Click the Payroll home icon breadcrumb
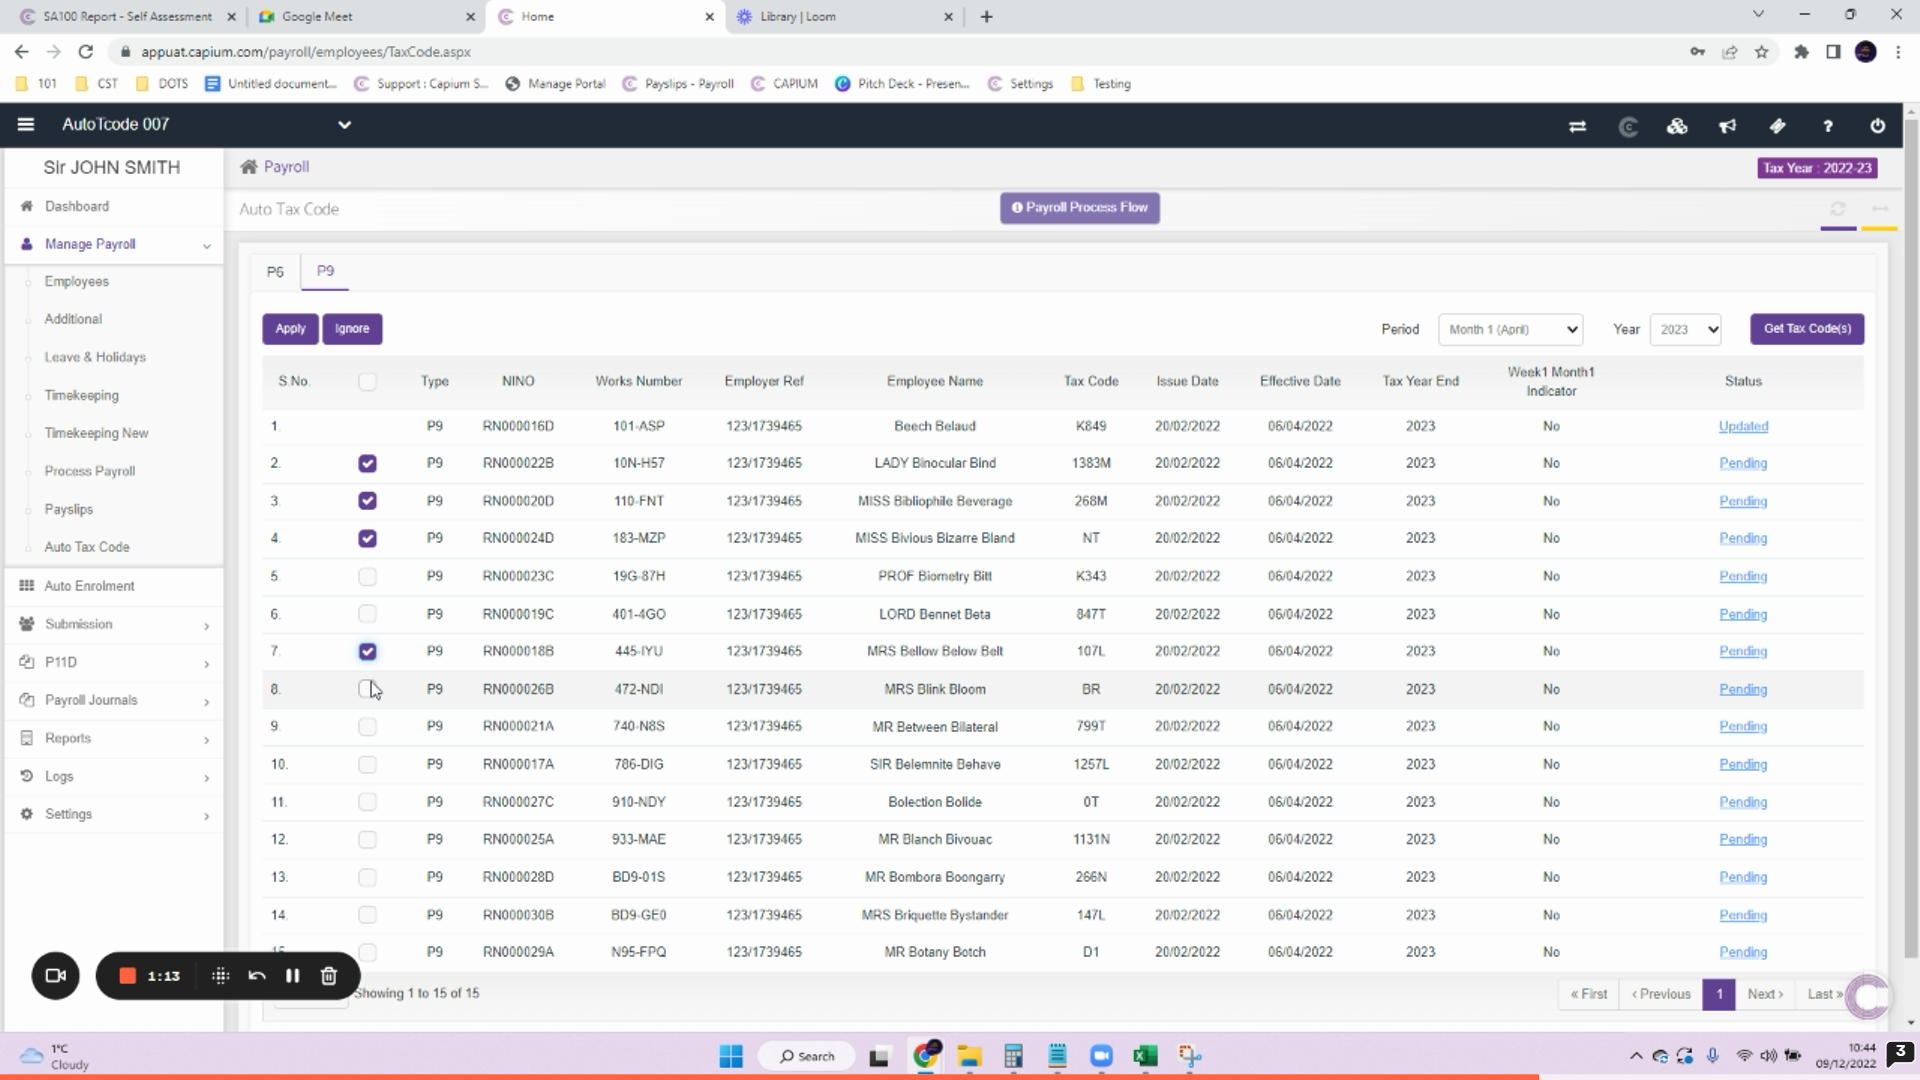This screenshot has height=1080, width=1920. [249, 167]
